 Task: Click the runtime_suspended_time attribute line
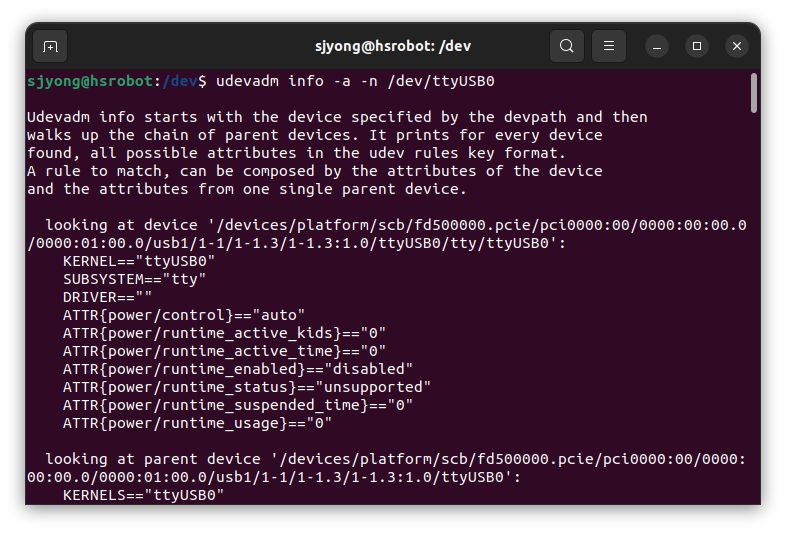[x=238, y=406]
